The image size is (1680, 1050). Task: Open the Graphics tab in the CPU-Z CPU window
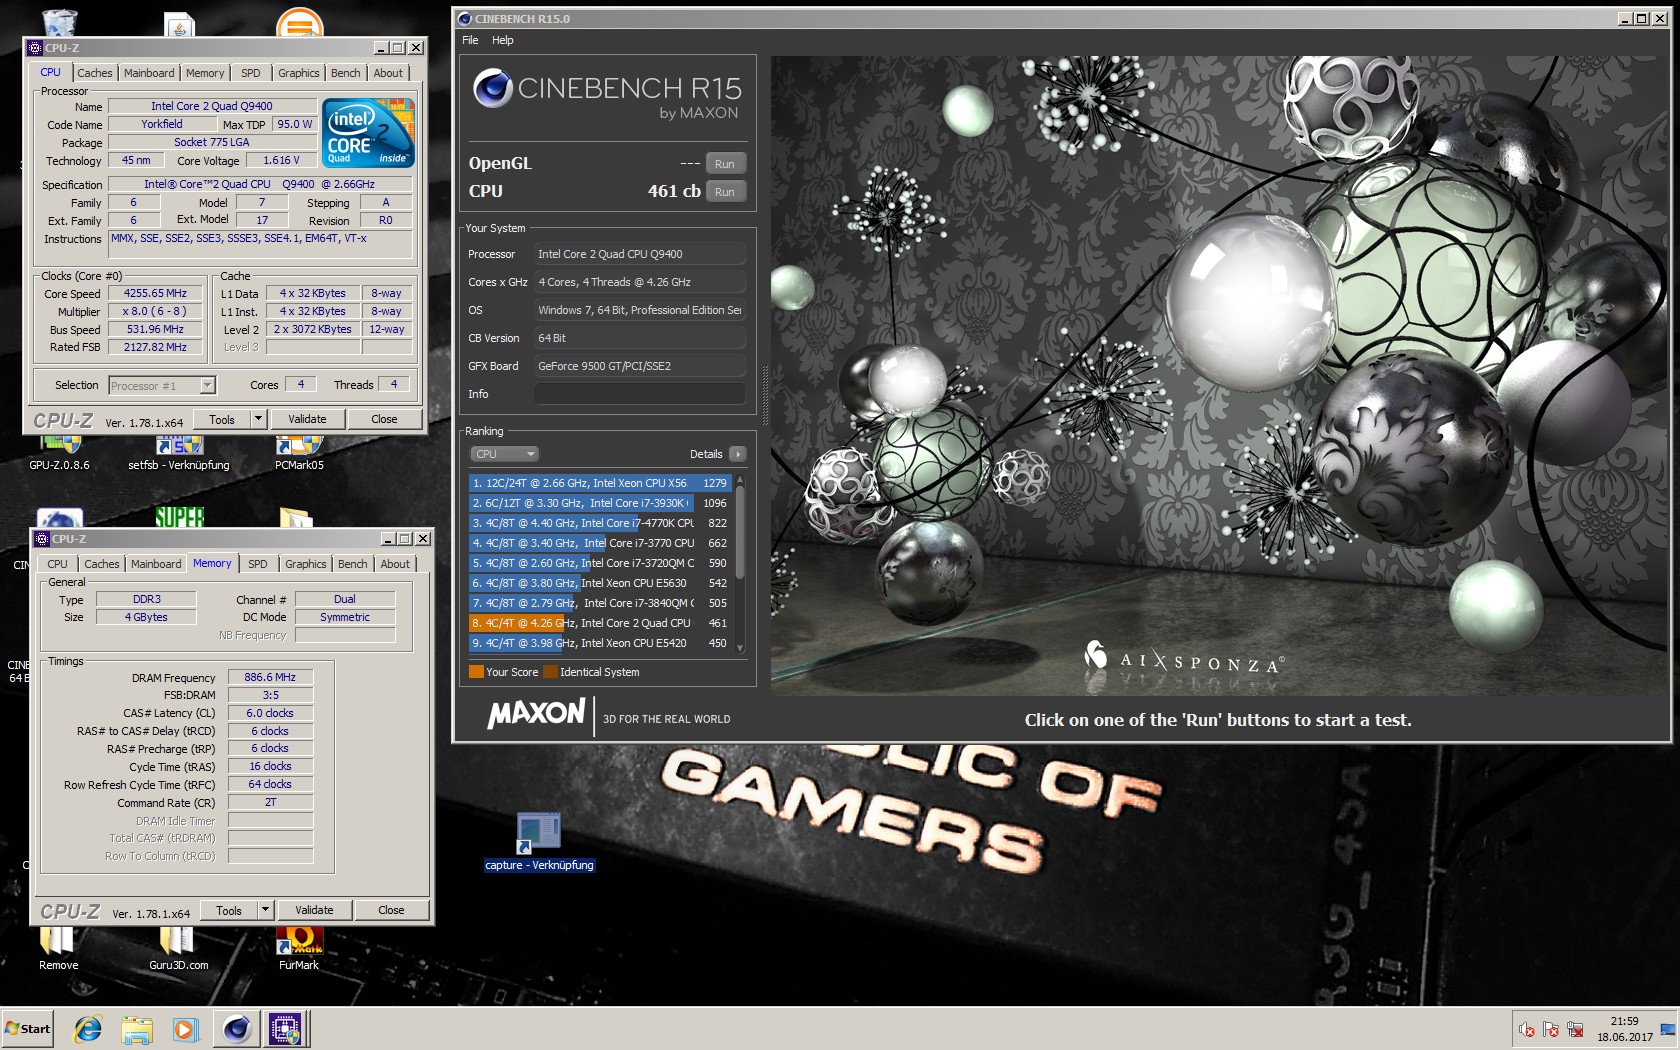coord(299,73)
